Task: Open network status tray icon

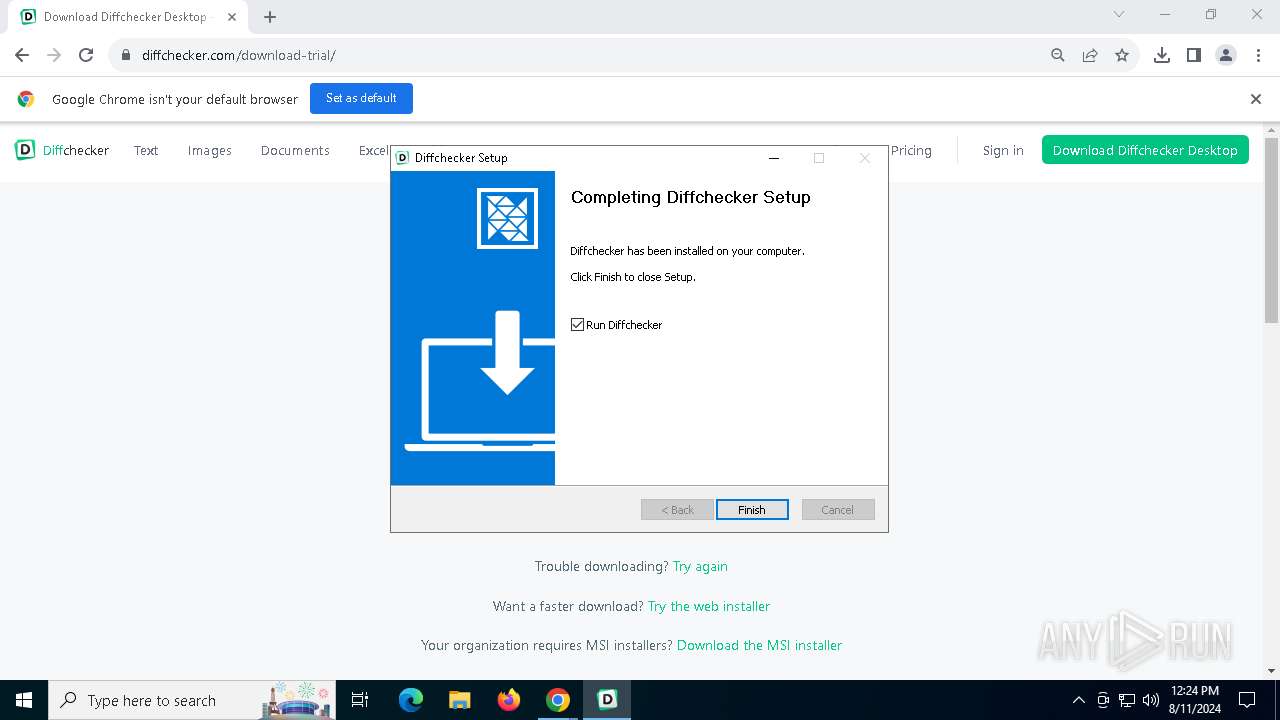Action: pyautogui.click(x=1127, y=700)
